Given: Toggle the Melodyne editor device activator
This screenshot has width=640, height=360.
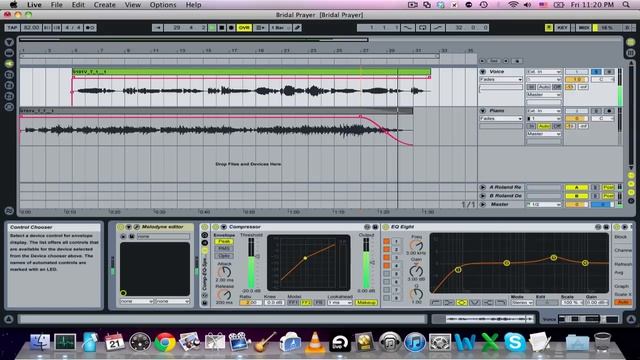Looking at the screenshot, I should 120,227.
